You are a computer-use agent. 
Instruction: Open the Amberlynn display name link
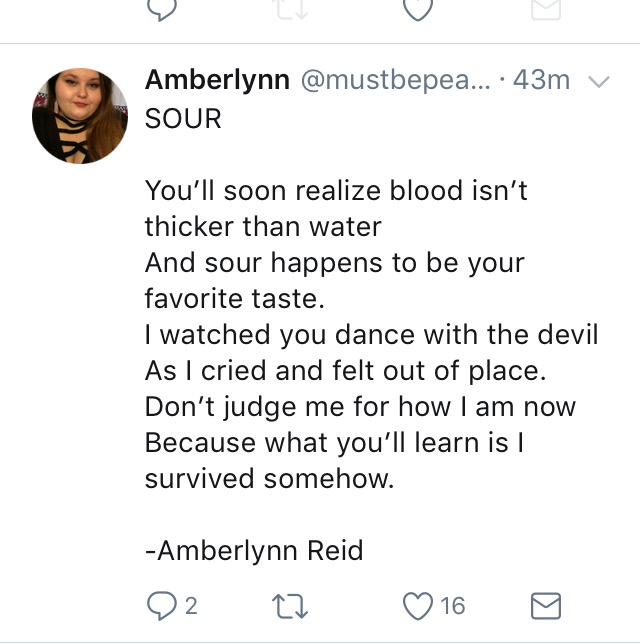(217, 80)
